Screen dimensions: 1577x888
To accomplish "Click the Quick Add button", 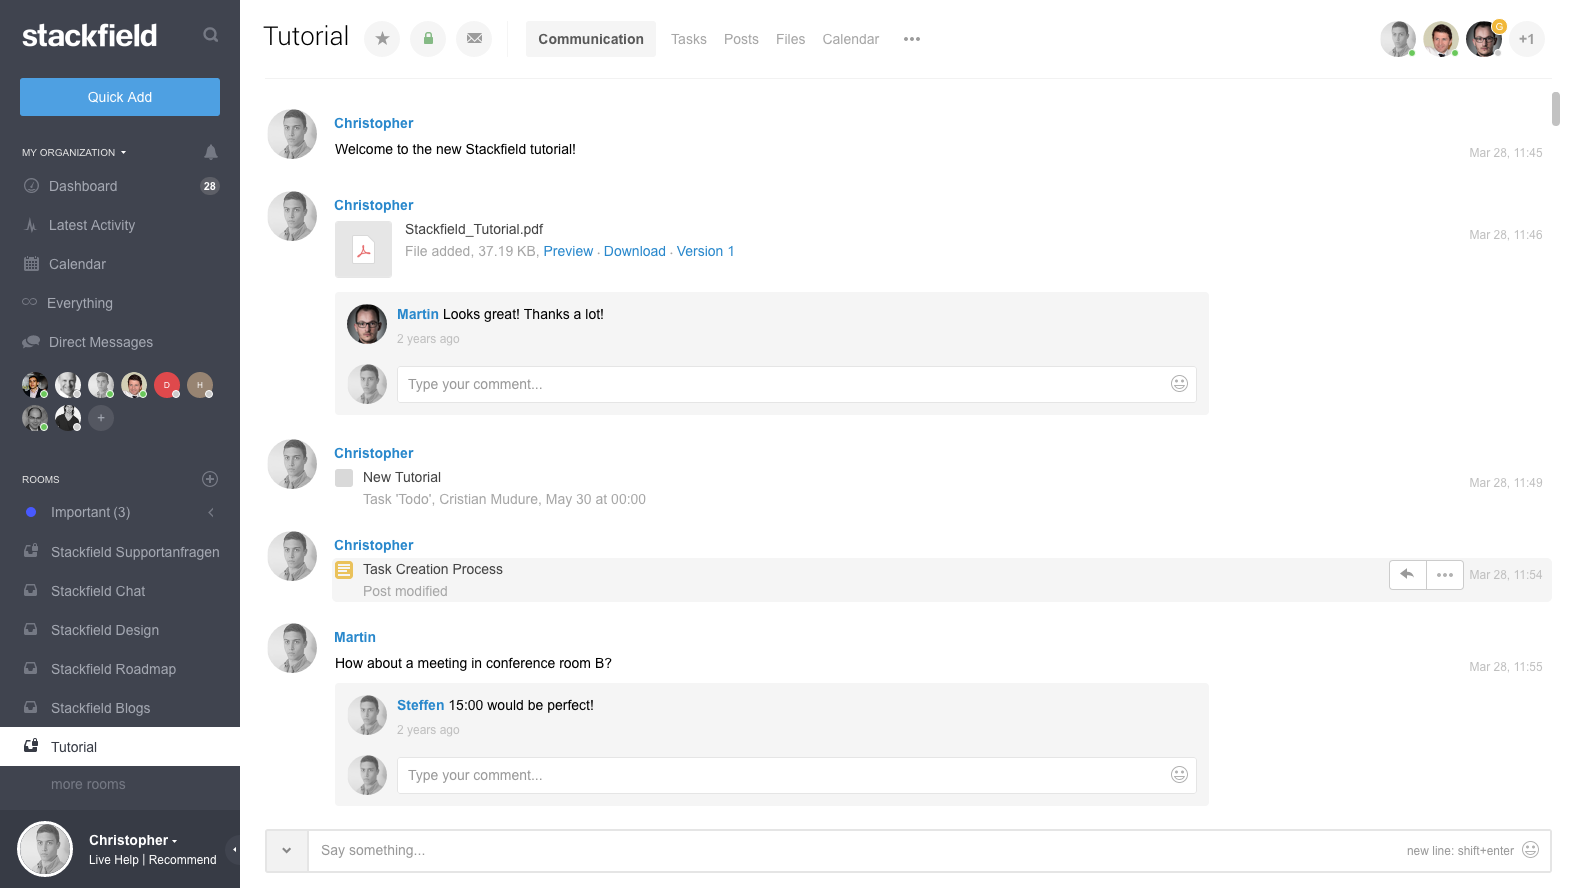I will (120, 97).
